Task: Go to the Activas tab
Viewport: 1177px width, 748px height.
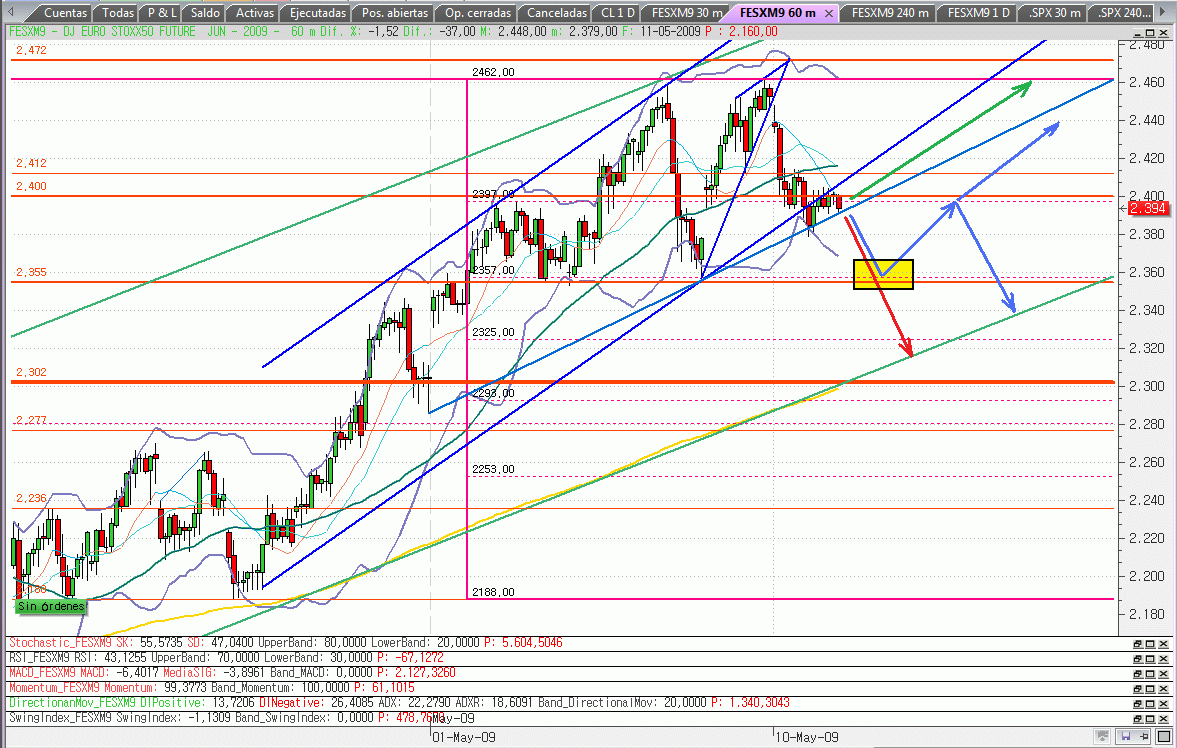Action: click(254, 13)
